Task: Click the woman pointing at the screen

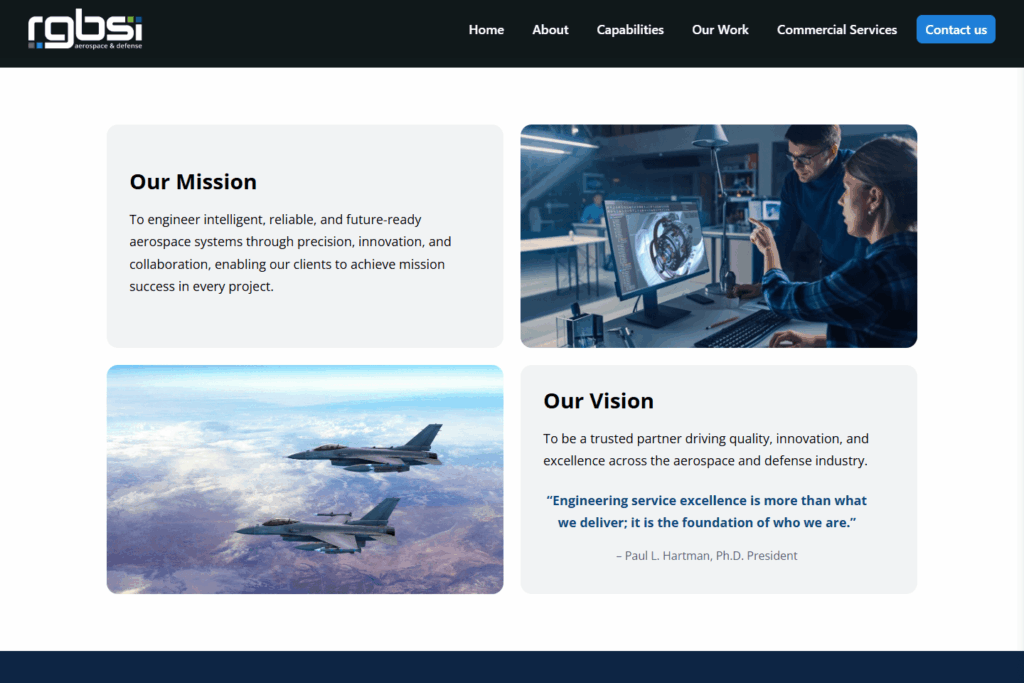Action: coord(860,250)
